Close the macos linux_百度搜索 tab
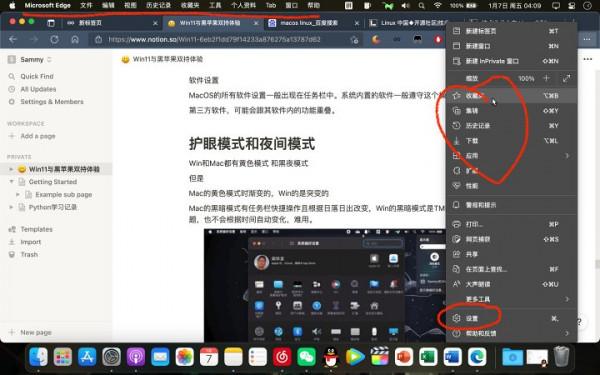 [357, 23]
